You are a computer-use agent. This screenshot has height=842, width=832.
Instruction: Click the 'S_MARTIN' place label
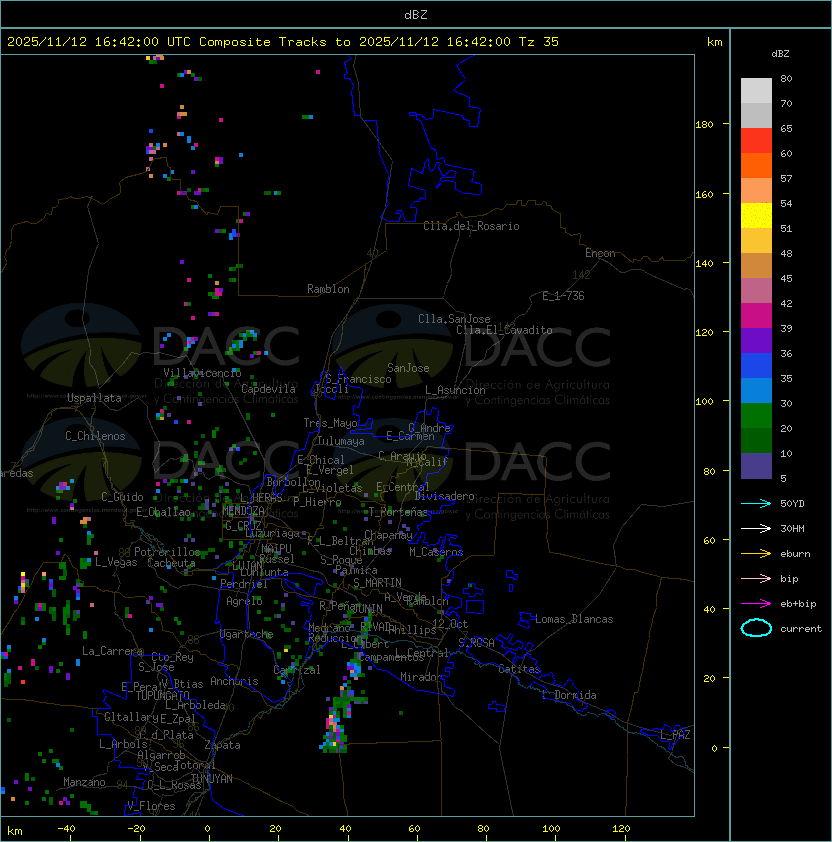tap(377, 583)
